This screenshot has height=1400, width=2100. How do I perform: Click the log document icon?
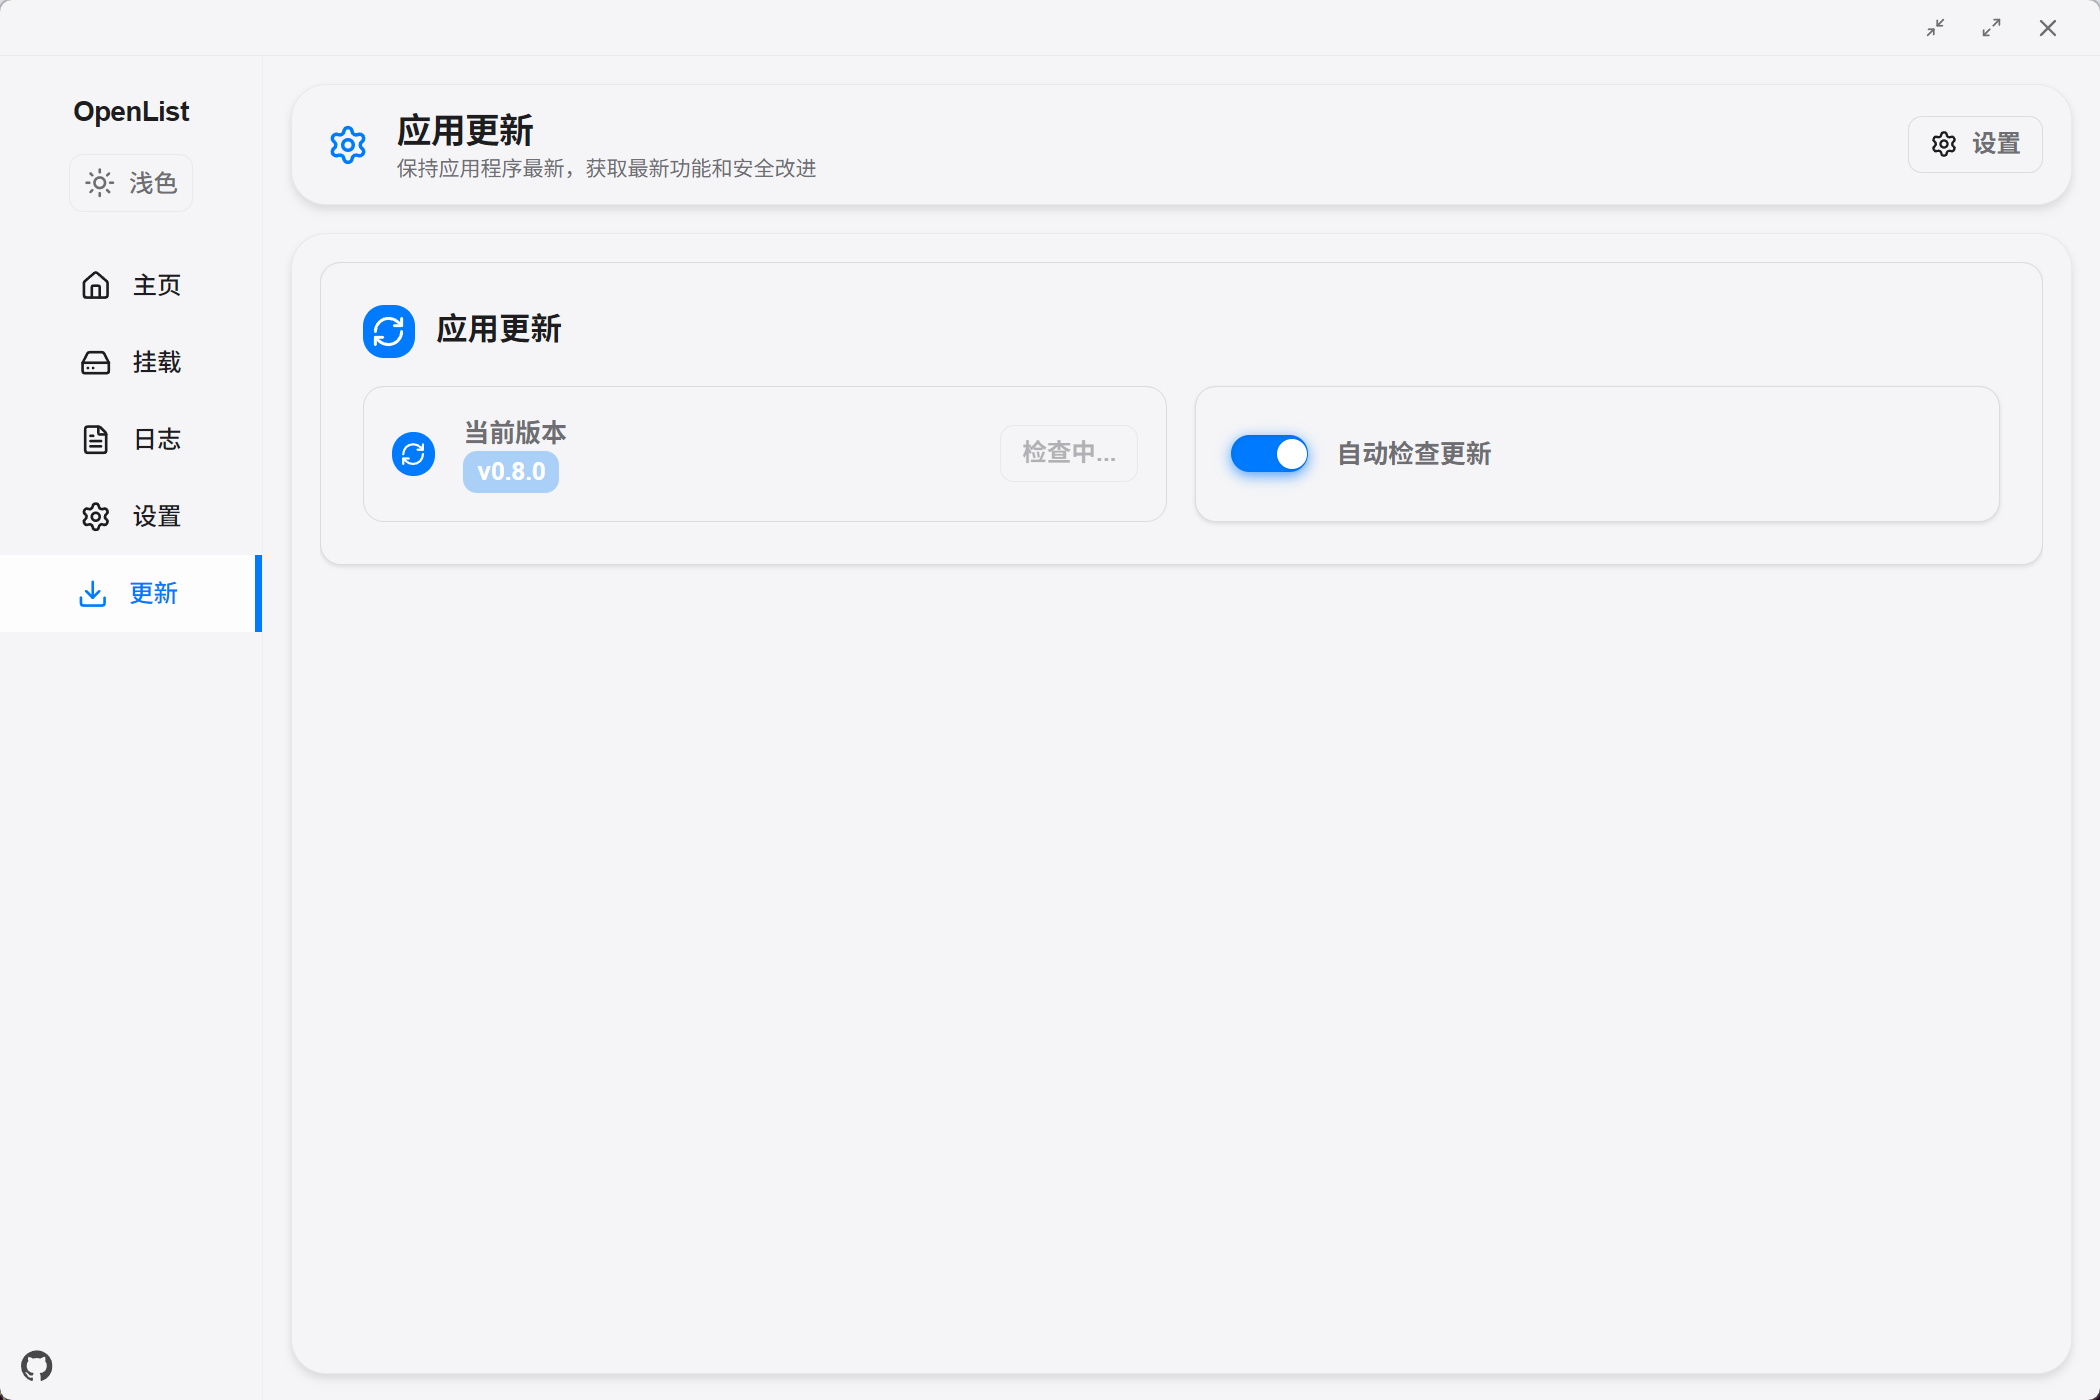96,440
